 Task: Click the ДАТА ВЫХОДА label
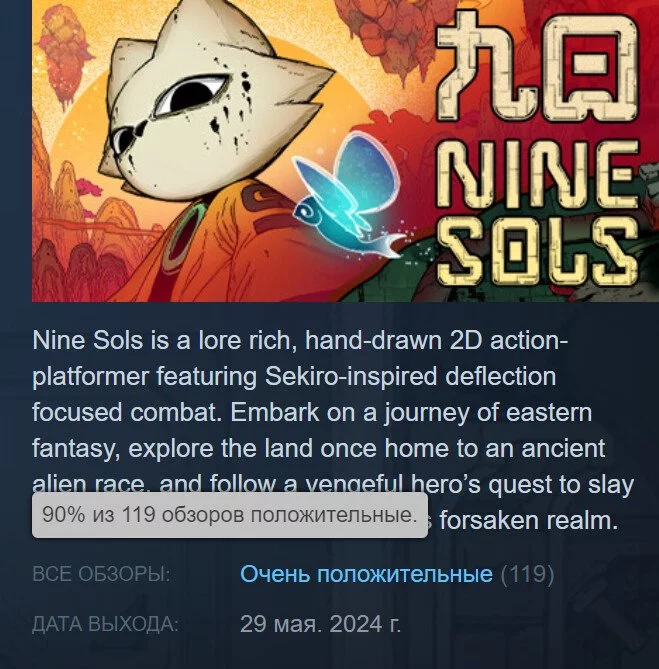pos(105,624)
